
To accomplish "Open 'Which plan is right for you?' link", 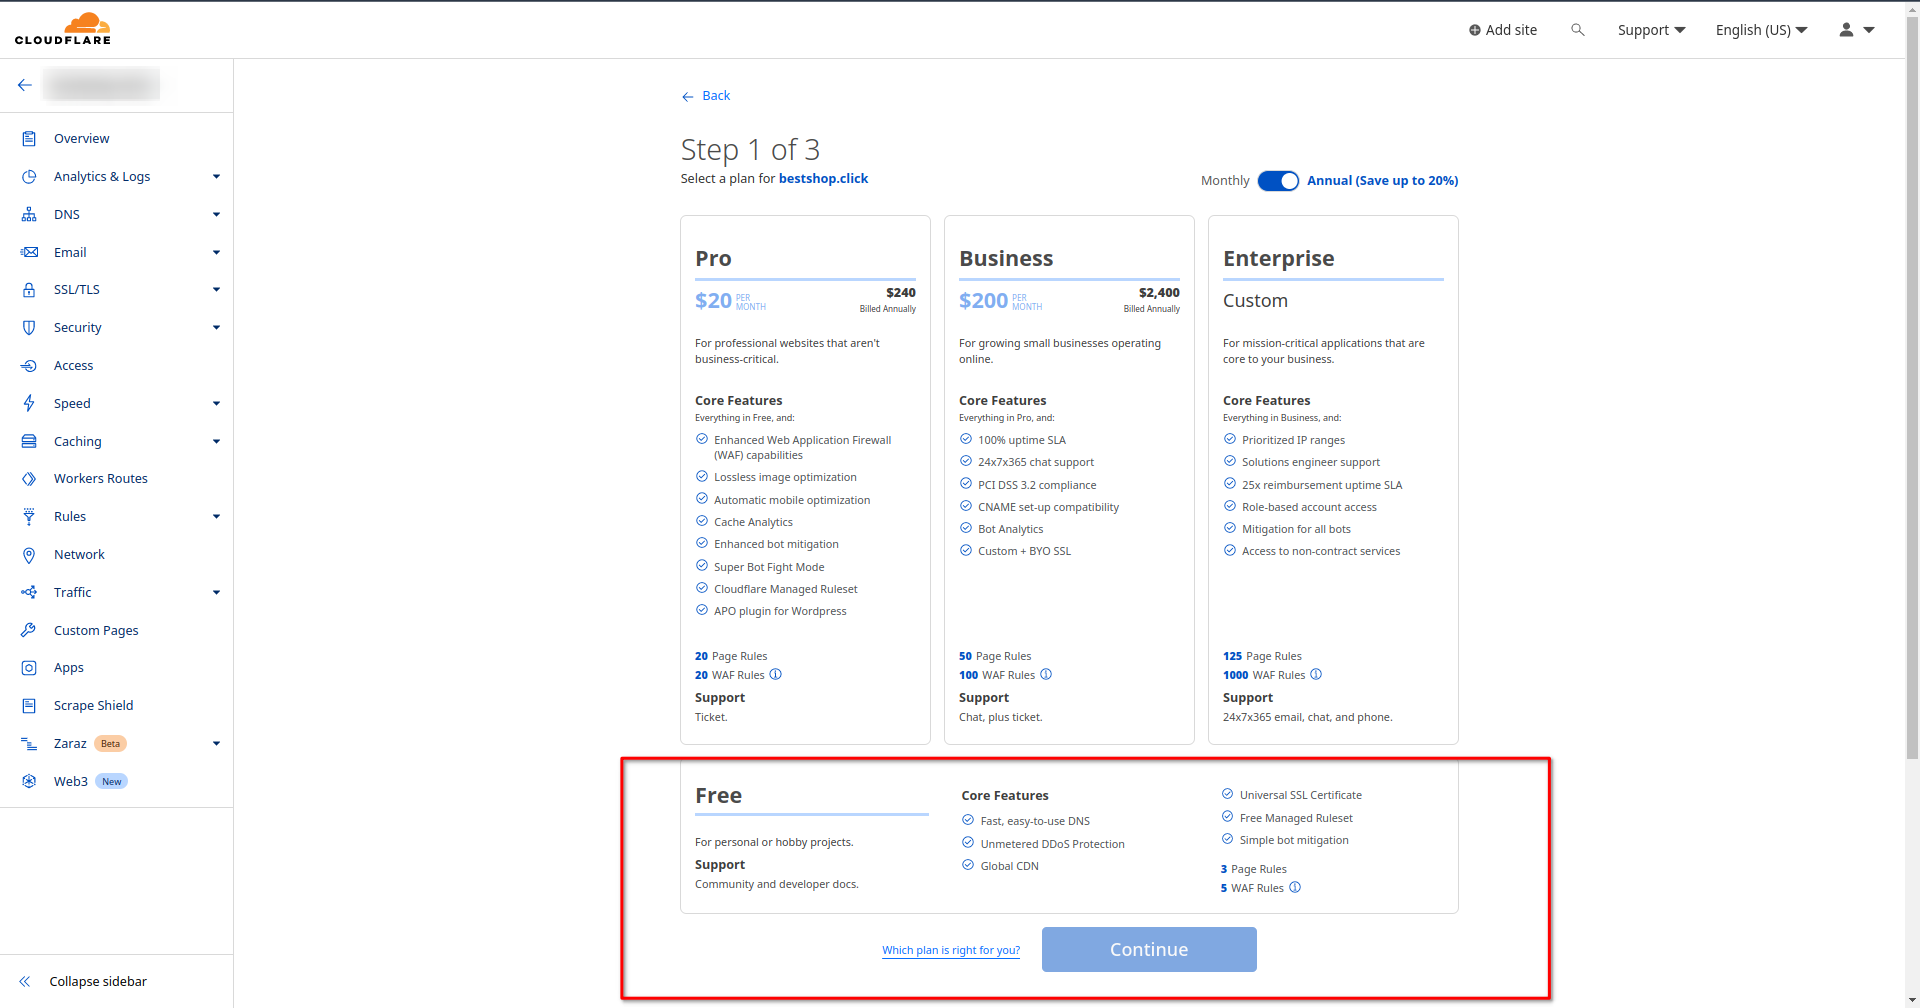I will (951, 951).
